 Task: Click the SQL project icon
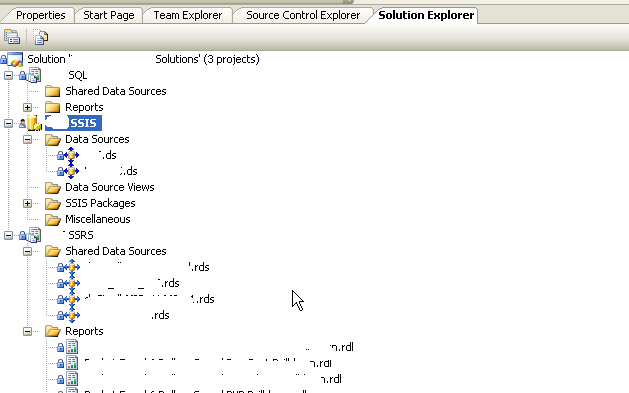coord(34,75)
